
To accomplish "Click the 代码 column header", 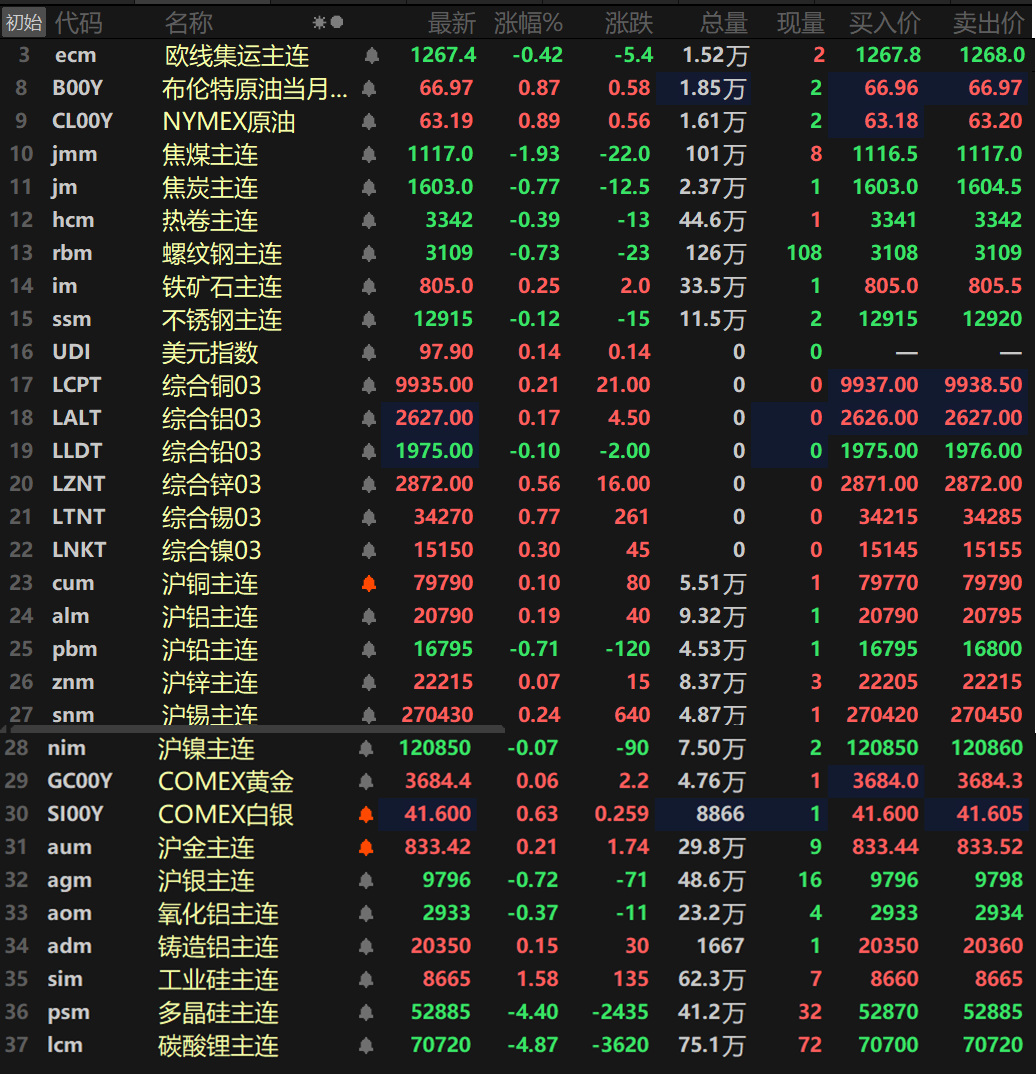I will coord(78,22).
